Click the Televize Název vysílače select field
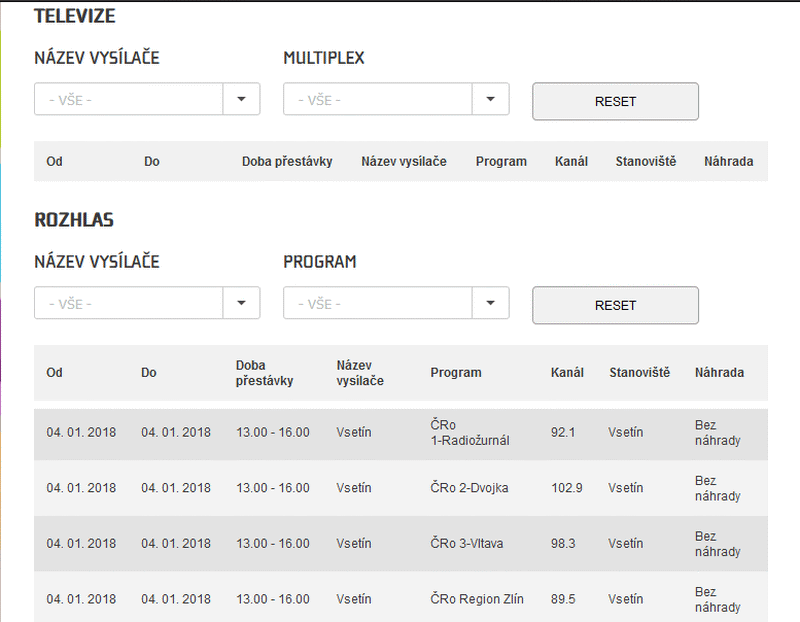800x622 pixels. [128, 99]
